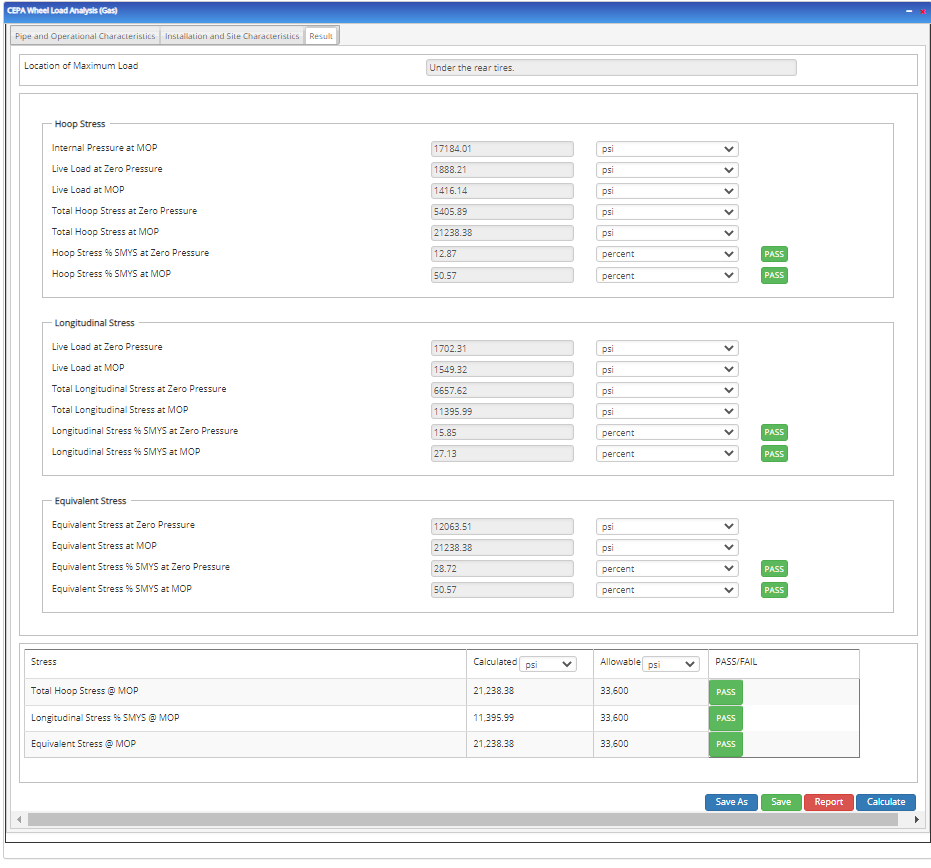931x868 pixels.
Task: Open units dropdown for Internal Pressure at MOP
Action: tap(666, 148)
